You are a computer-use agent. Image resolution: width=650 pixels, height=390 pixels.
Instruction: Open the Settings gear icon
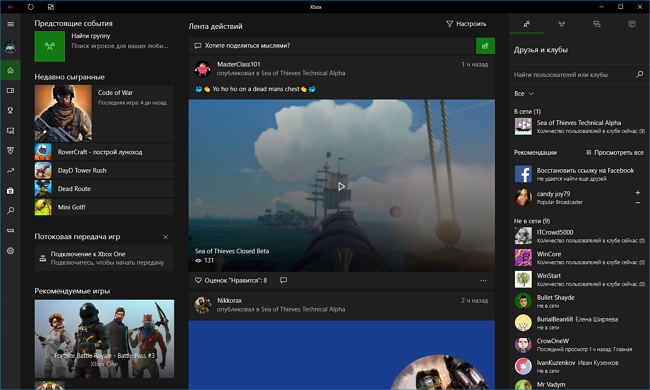[x=10, y=251]
